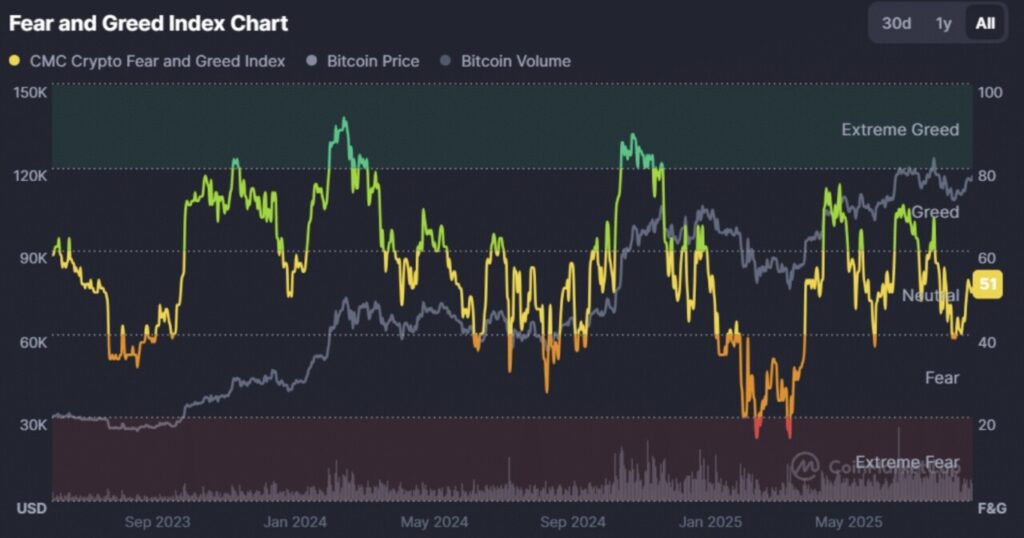Select the All time range tab

point(985,23)
